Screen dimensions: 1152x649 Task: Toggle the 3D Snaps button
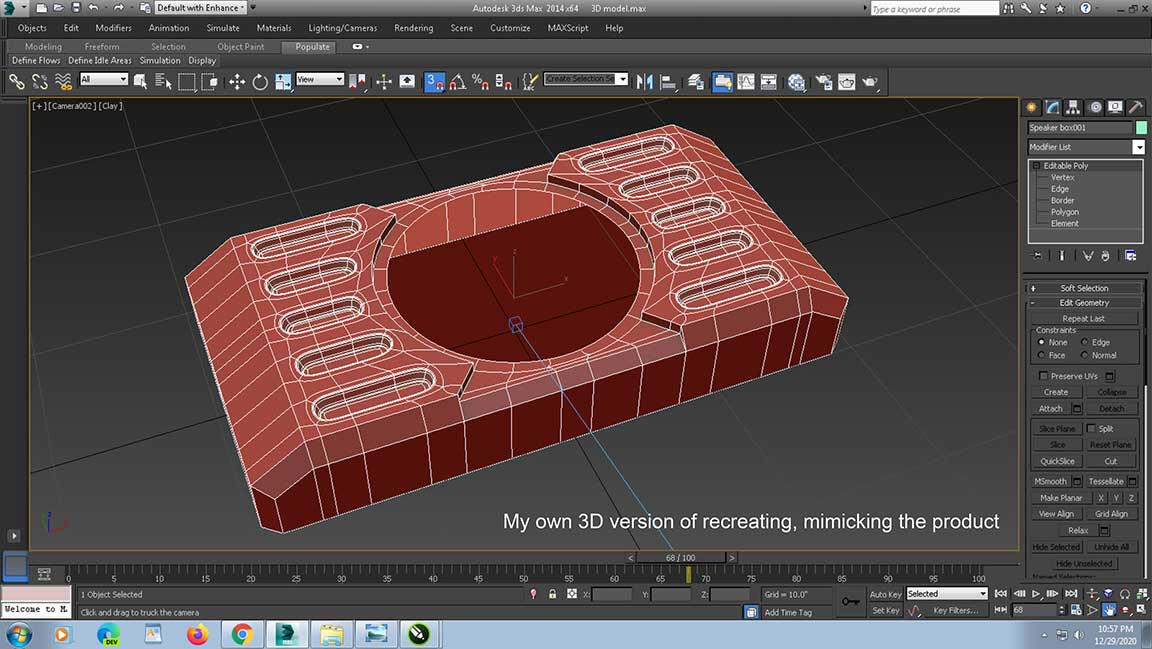click(x=434, y=82)
